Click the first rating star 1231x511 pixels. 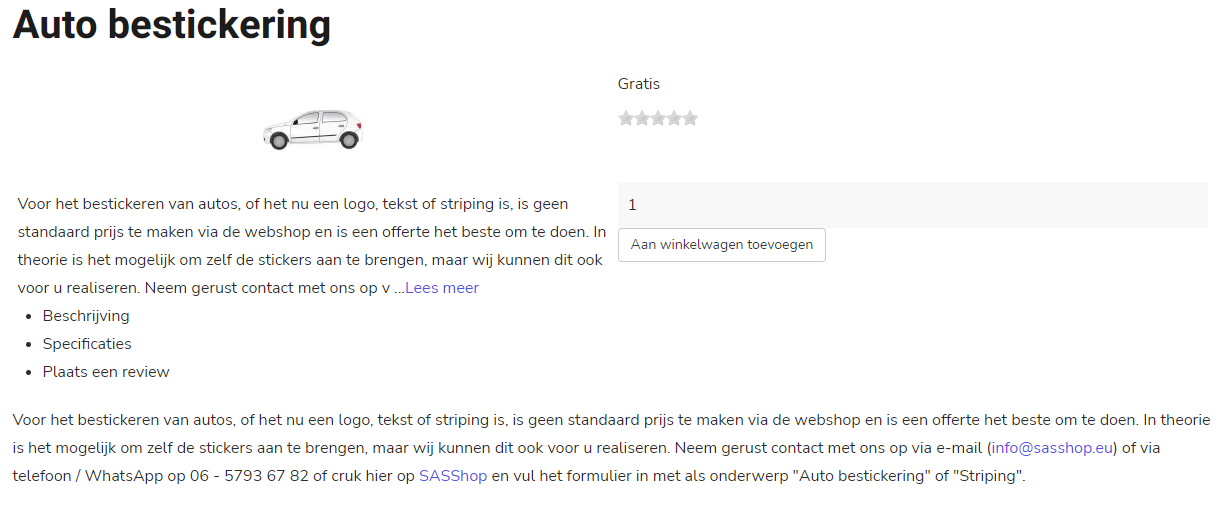click(626, 119)
